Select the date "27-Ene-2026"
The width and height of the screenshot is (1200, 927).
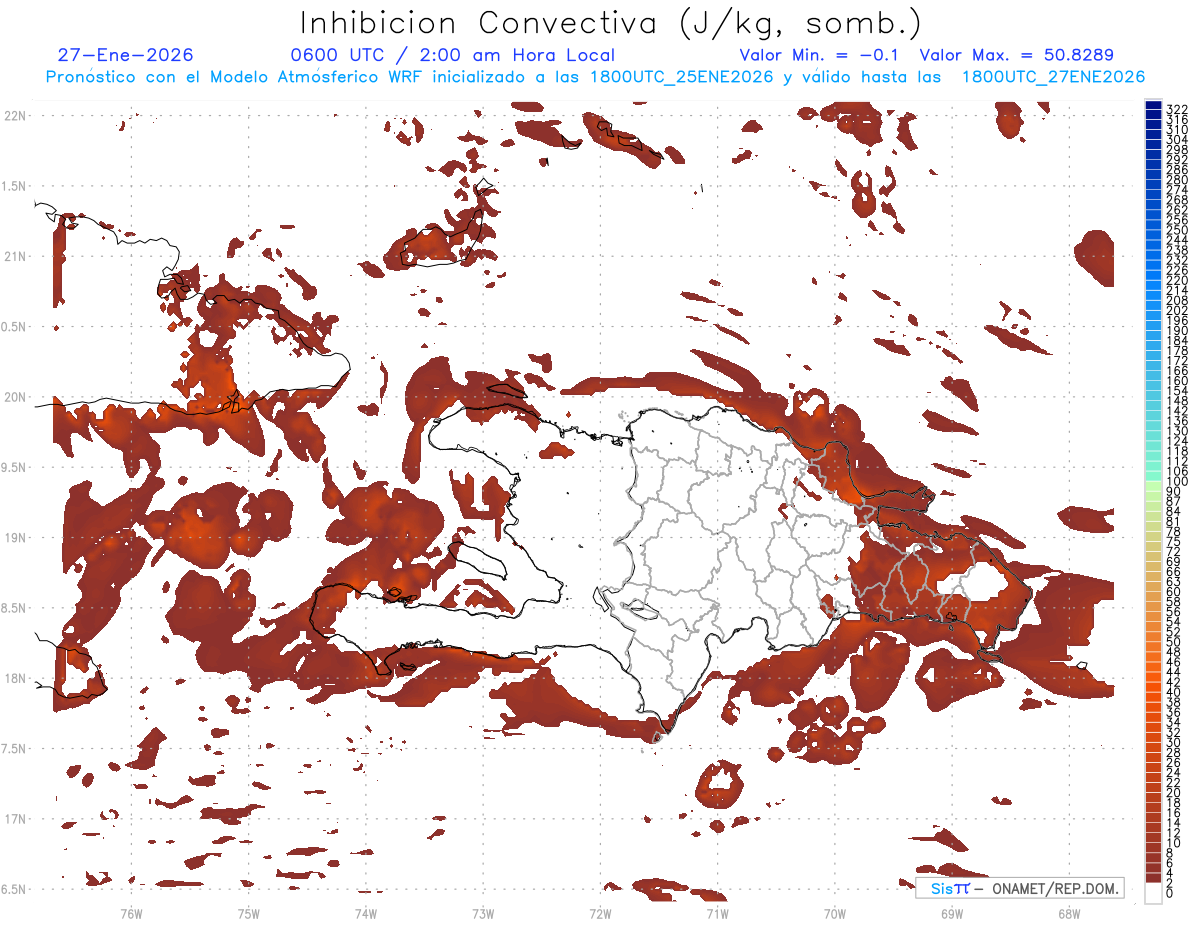[x=126, y=55]
